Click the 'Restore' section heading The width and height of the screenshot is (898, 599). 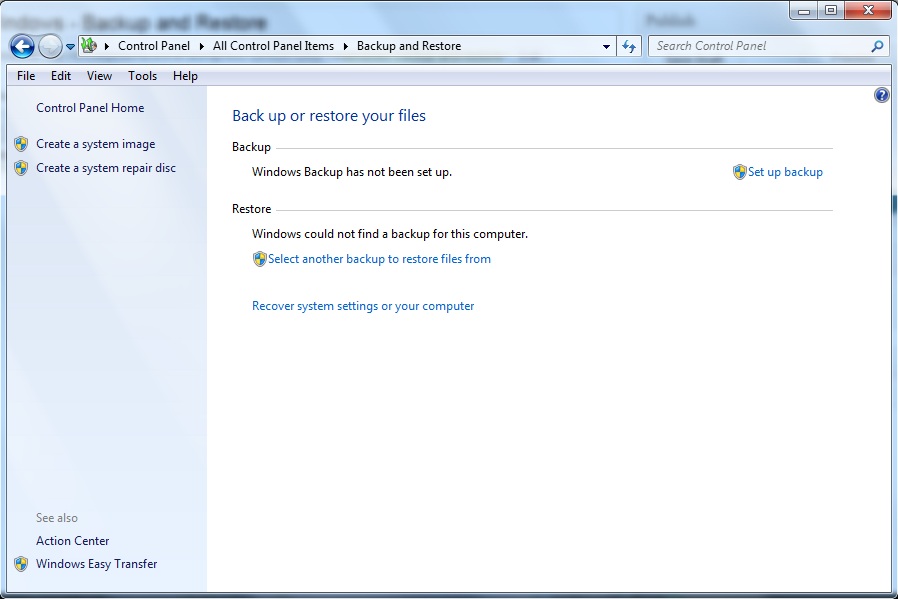click(251, 209)
